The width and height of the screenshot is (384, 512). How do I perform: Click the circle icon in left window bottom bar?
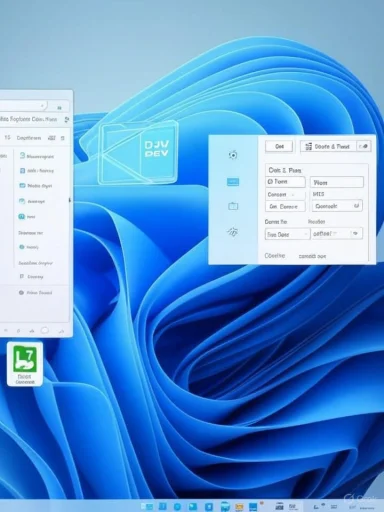(45, 330)
